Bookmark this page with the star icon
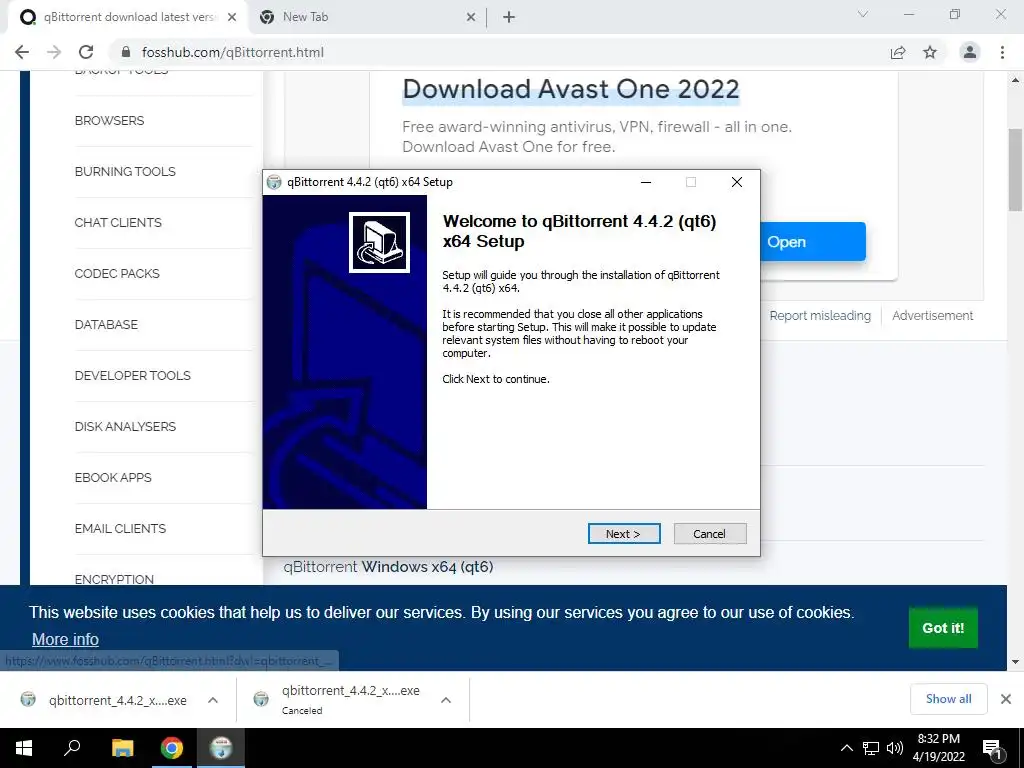The height and width of the screenshot is (768, 1024). (x=930, y=52)
